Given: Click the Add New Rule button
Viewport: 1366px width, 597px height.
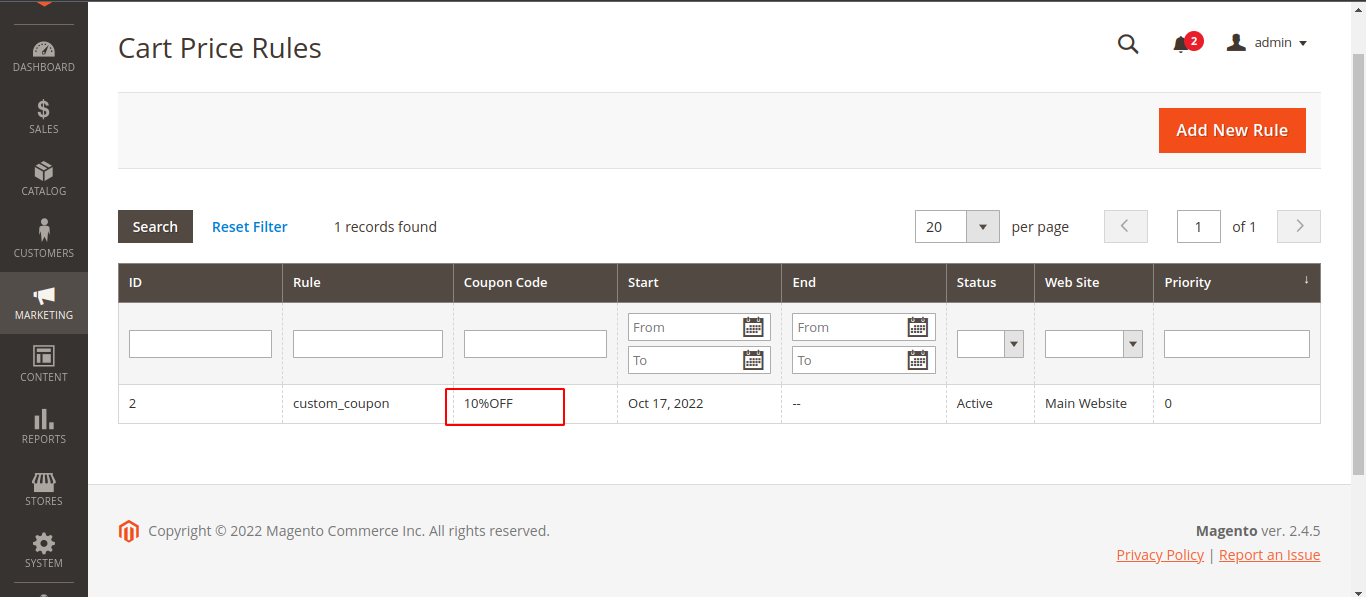Looking at the screenshot, I should (x=1232, y=130).
